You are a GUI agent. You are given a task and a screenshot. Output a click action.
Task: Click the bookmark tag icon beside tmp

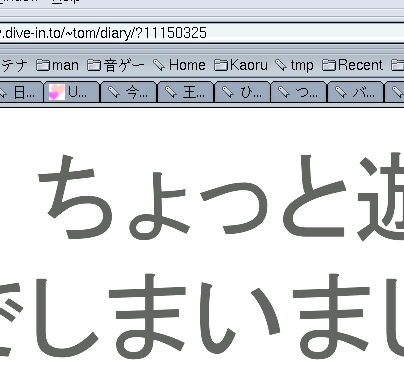click(281, 65)
